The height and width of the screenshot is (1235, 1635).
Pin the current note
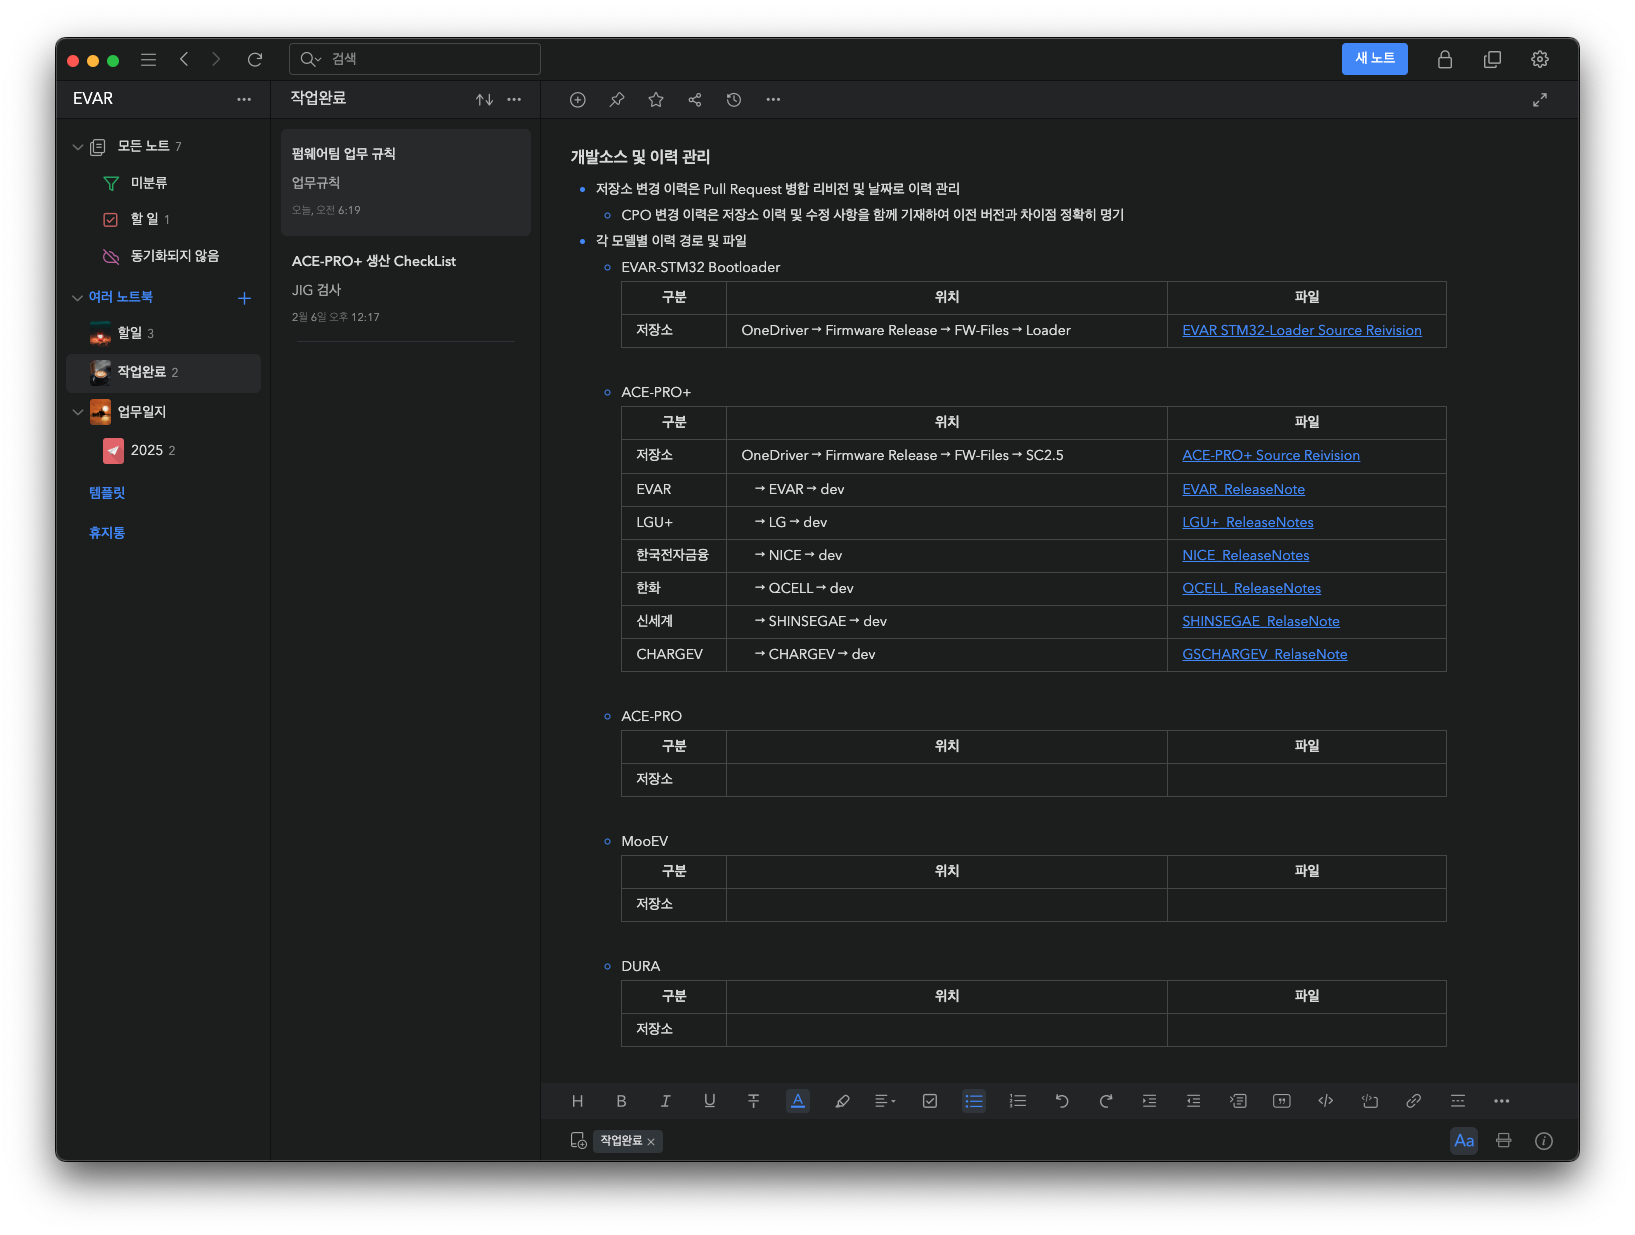click(x=617, y=100)
